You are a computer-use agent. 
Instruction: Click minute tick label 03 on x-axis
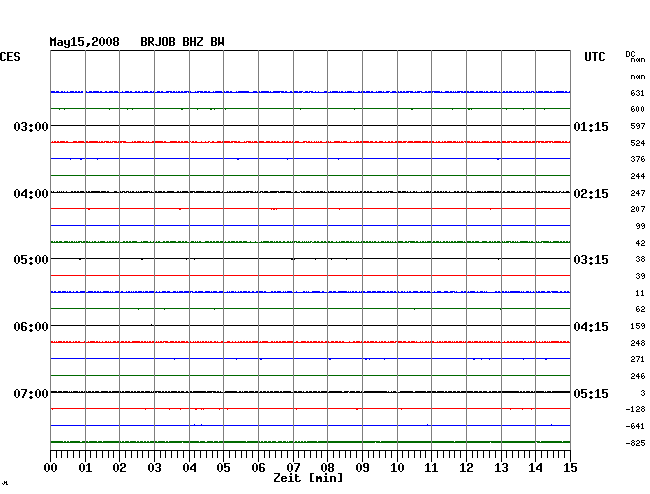pyautogui.click(x=154, y=468)
